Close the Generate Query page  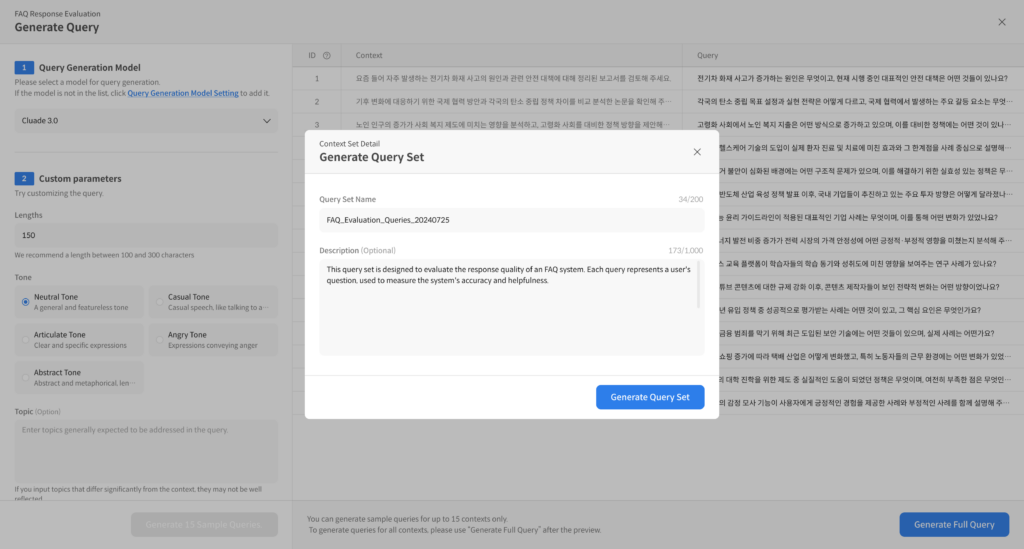point(1002,22)
